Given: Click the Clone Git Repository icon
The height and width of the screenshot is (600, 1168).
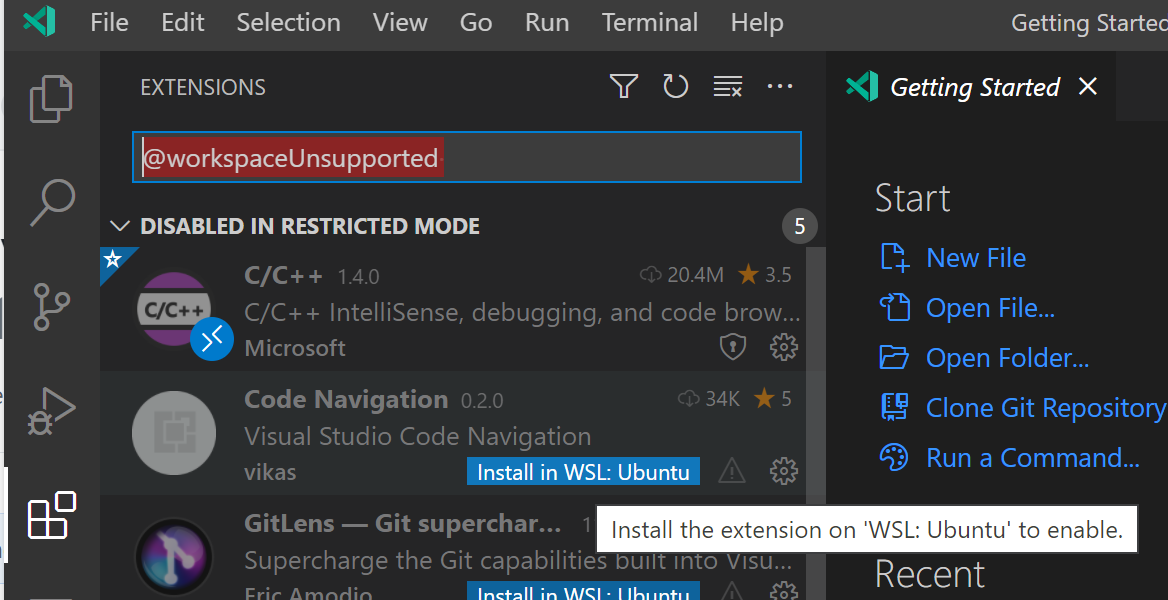Looking at the screenshot, I should tap(895, 408).
